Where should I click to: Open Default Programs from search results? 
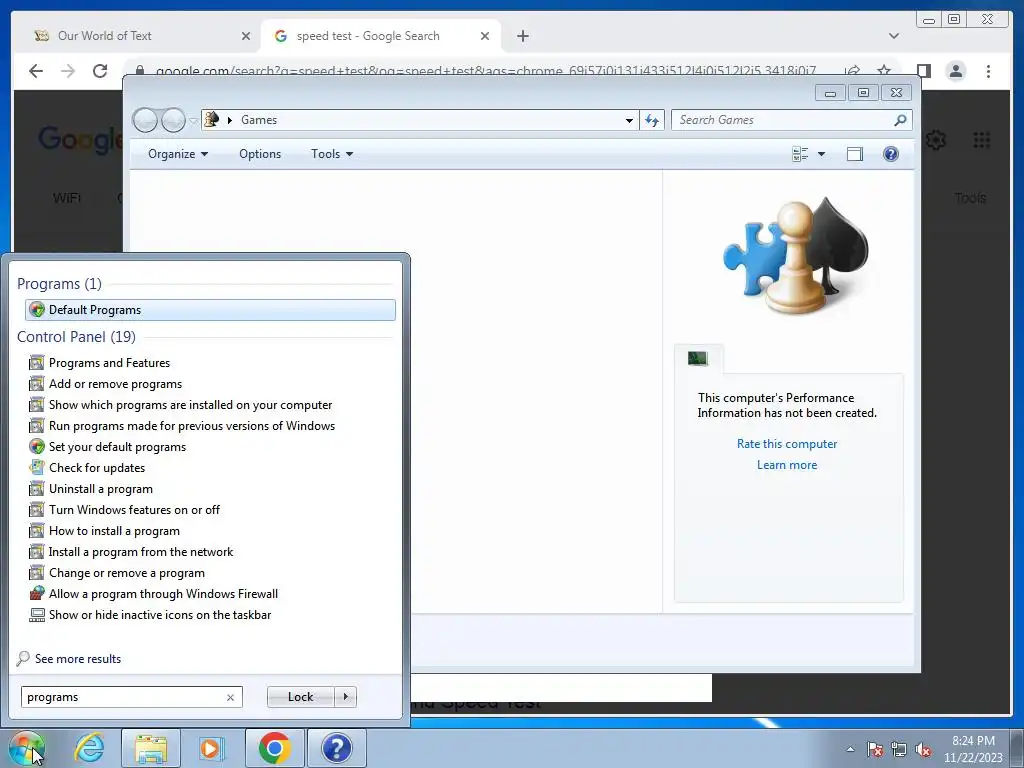click(x=210, y=310)
